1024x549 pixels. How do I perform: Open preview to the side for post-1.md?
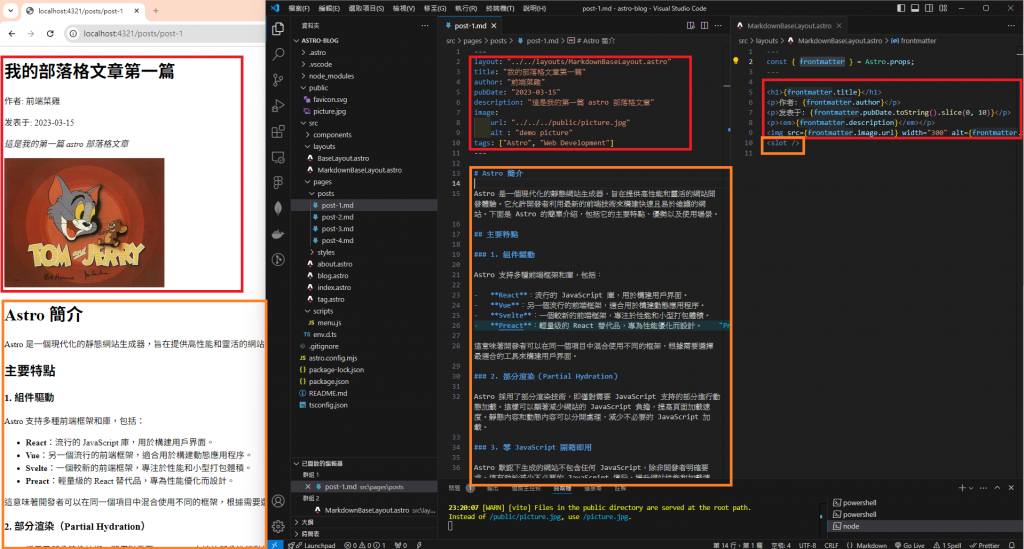coord(690,25)
